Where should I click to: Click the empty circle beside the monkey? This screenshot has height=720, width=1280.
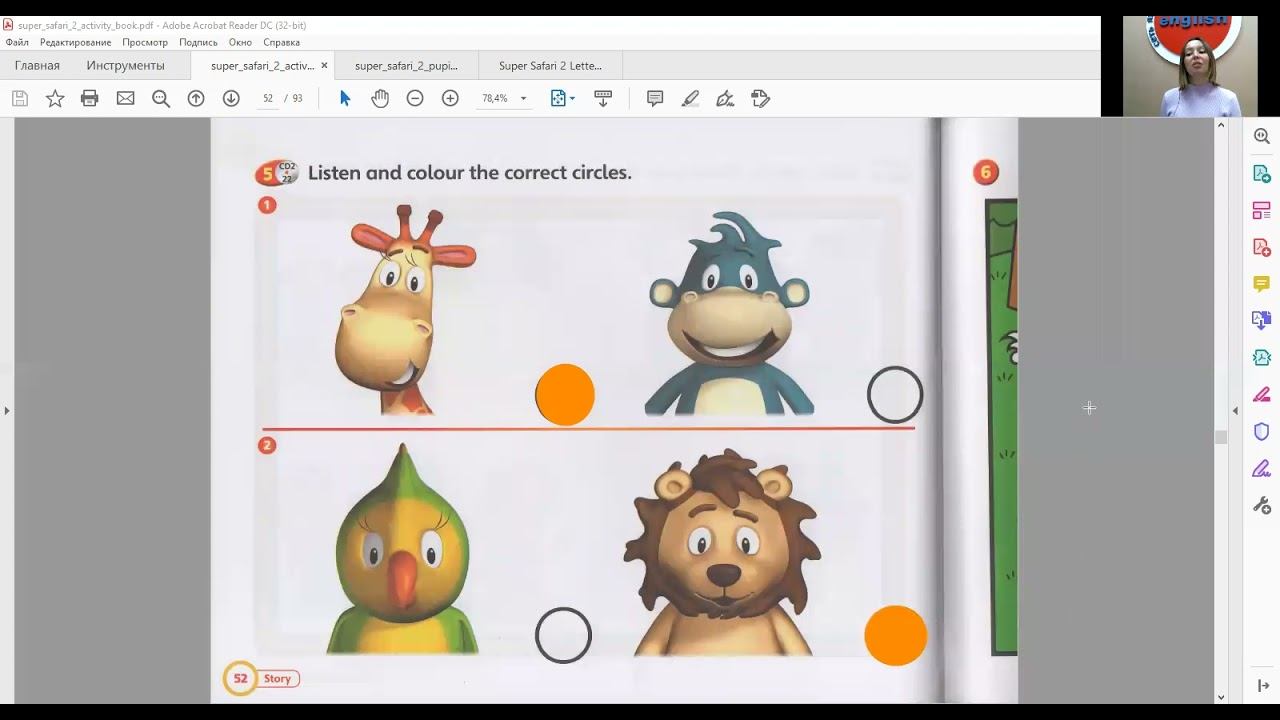tap(895, 395)
